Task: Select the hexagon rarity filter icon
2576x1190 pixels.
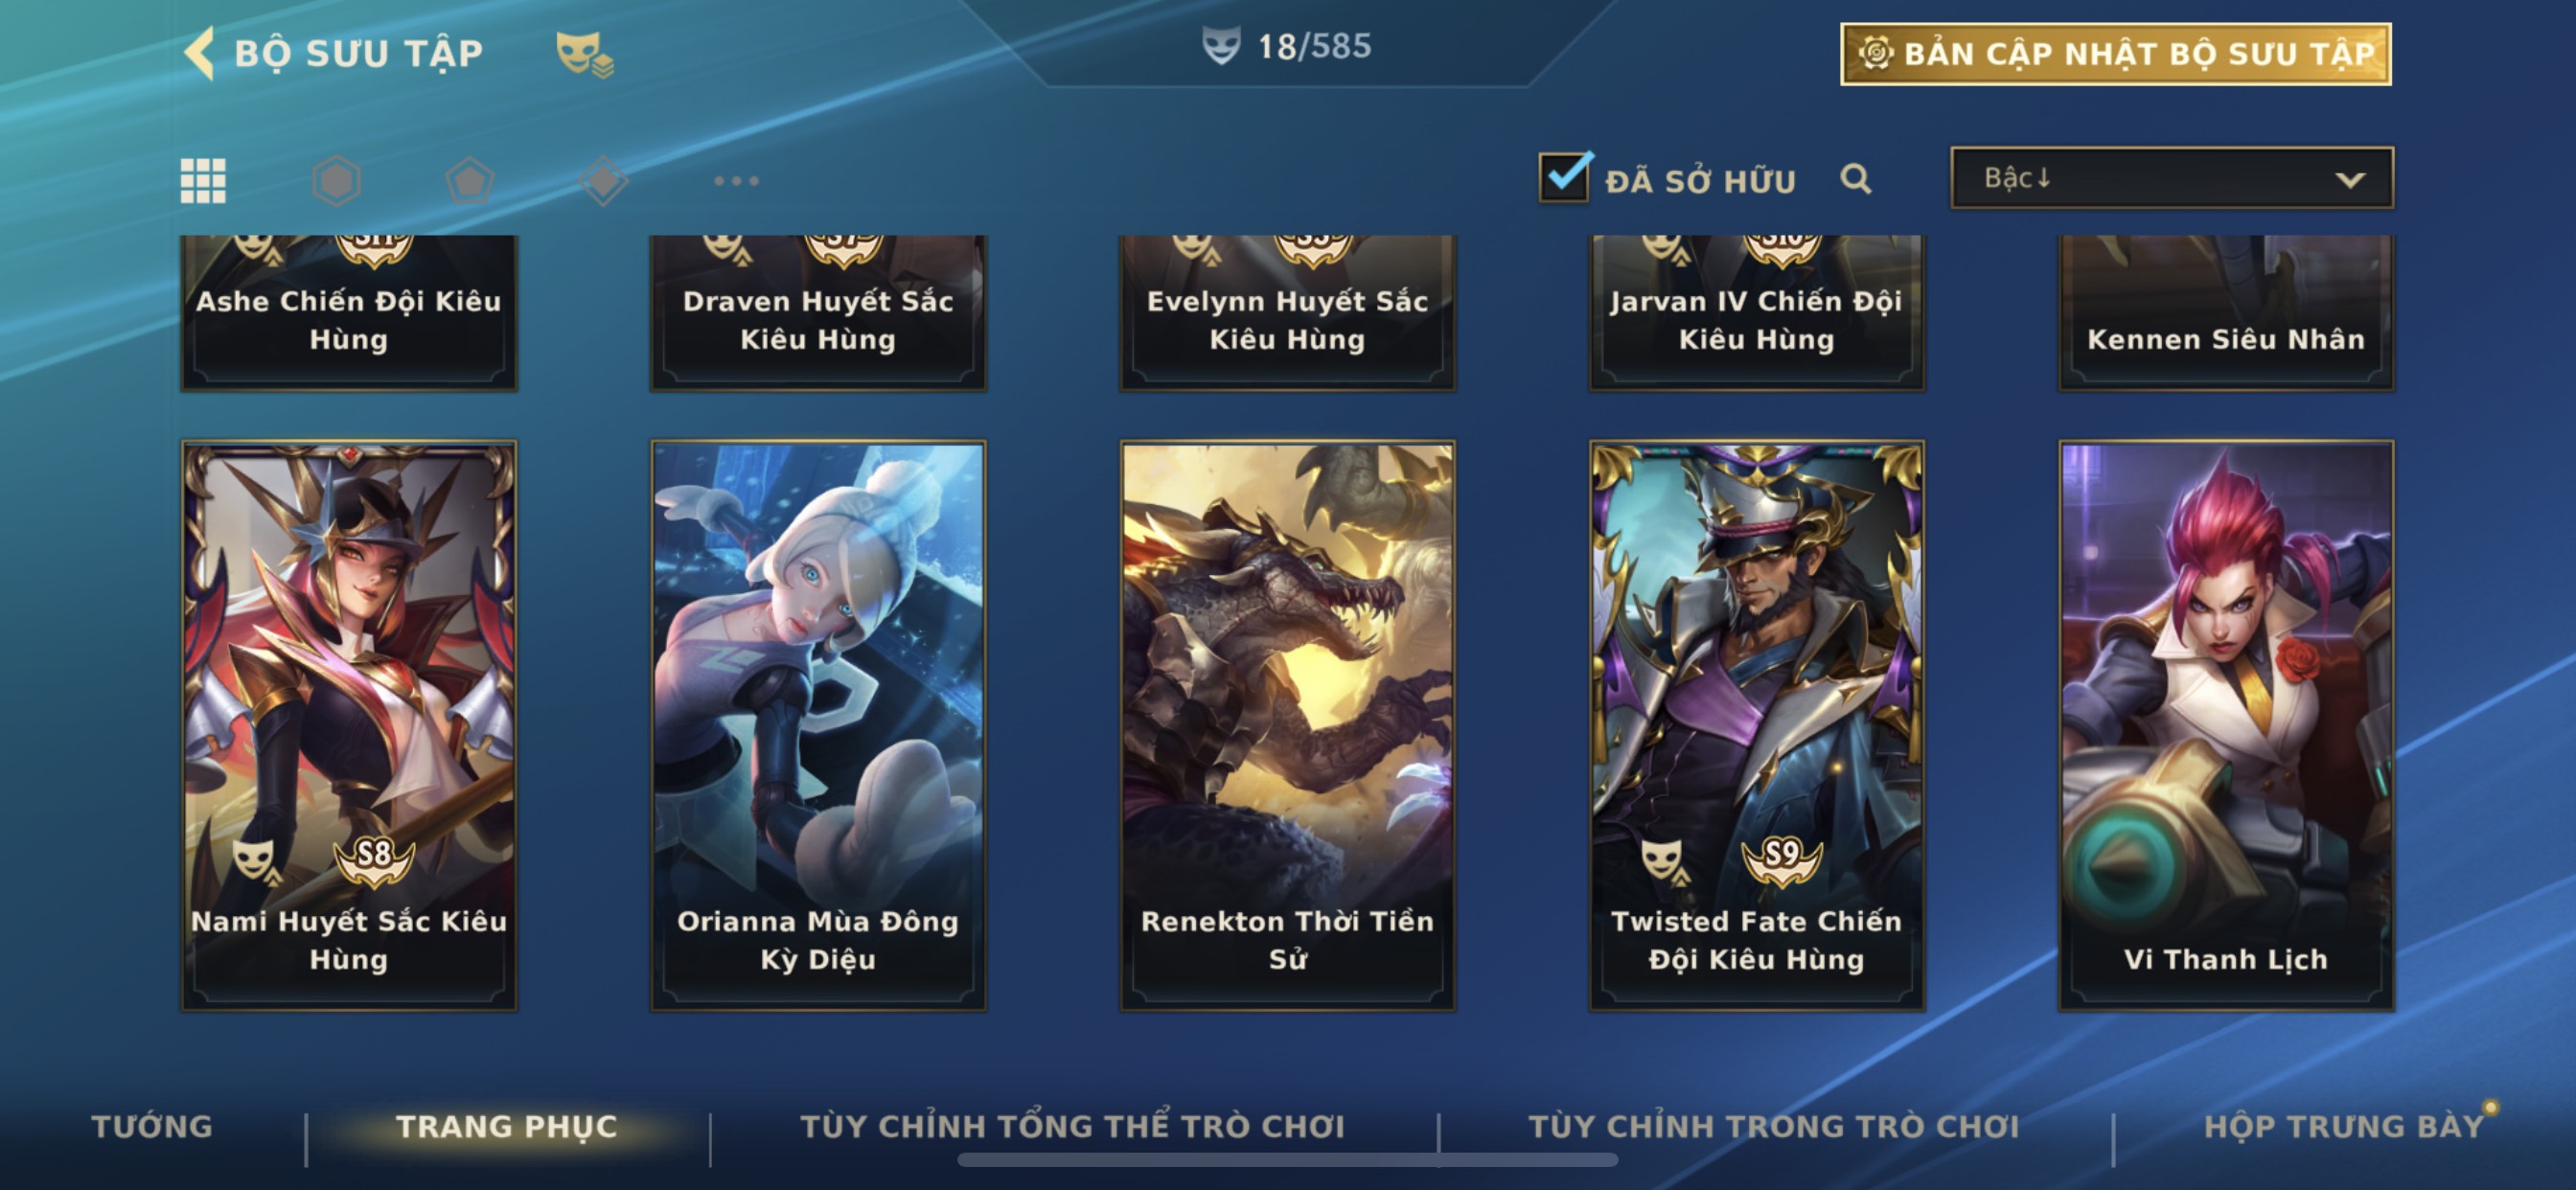Action: [x=336, y=181]
